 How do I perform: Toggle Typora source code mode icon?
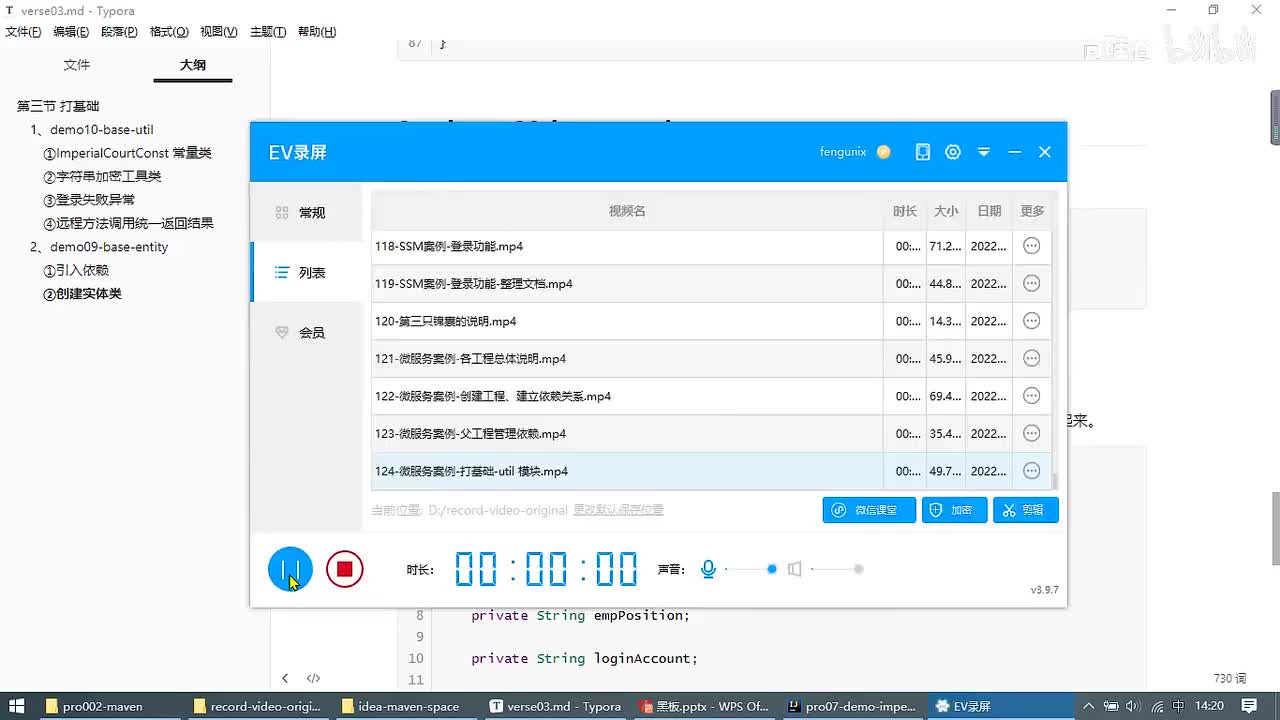click(x=313, y=678)
